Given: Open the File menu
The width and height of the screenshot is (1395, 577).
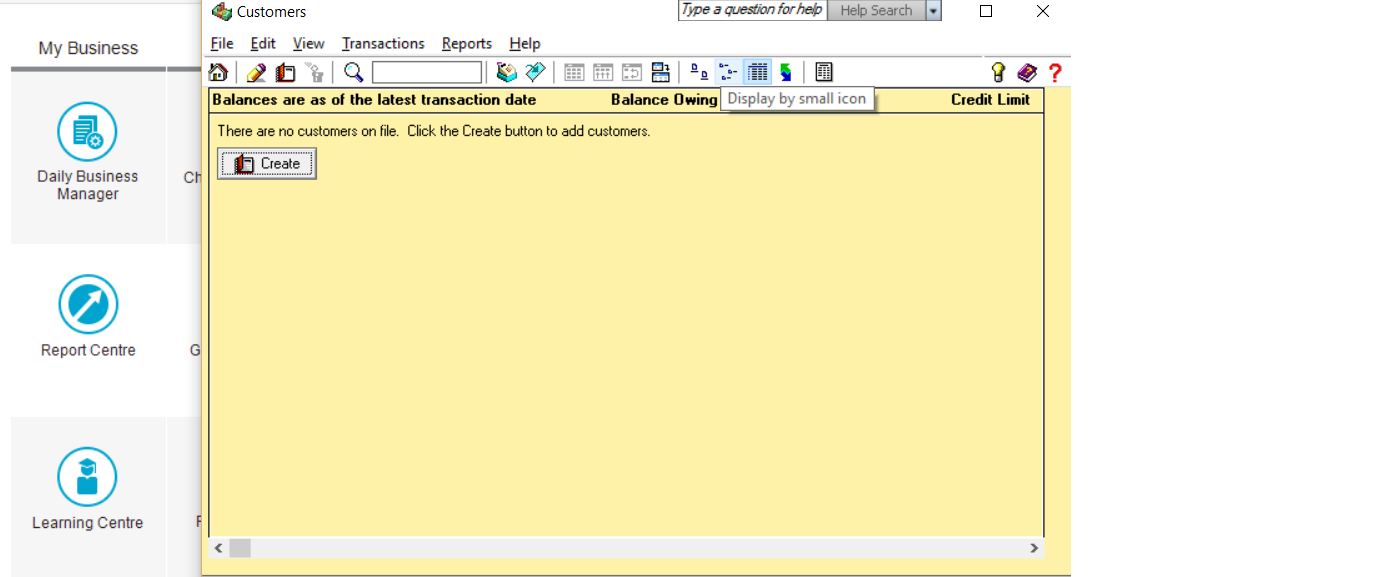Looking at the screenshot, I should coord(222,43).
